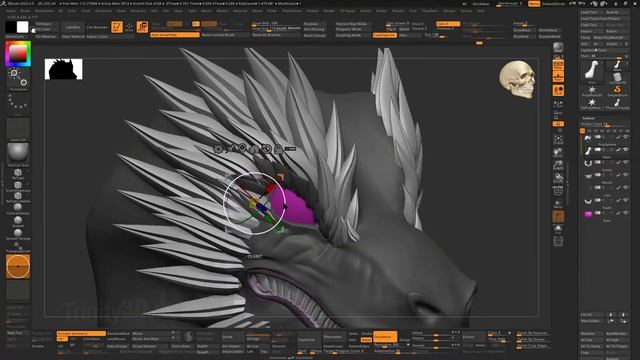Click the Draw mode icon
640x360 pixels.
129,27
